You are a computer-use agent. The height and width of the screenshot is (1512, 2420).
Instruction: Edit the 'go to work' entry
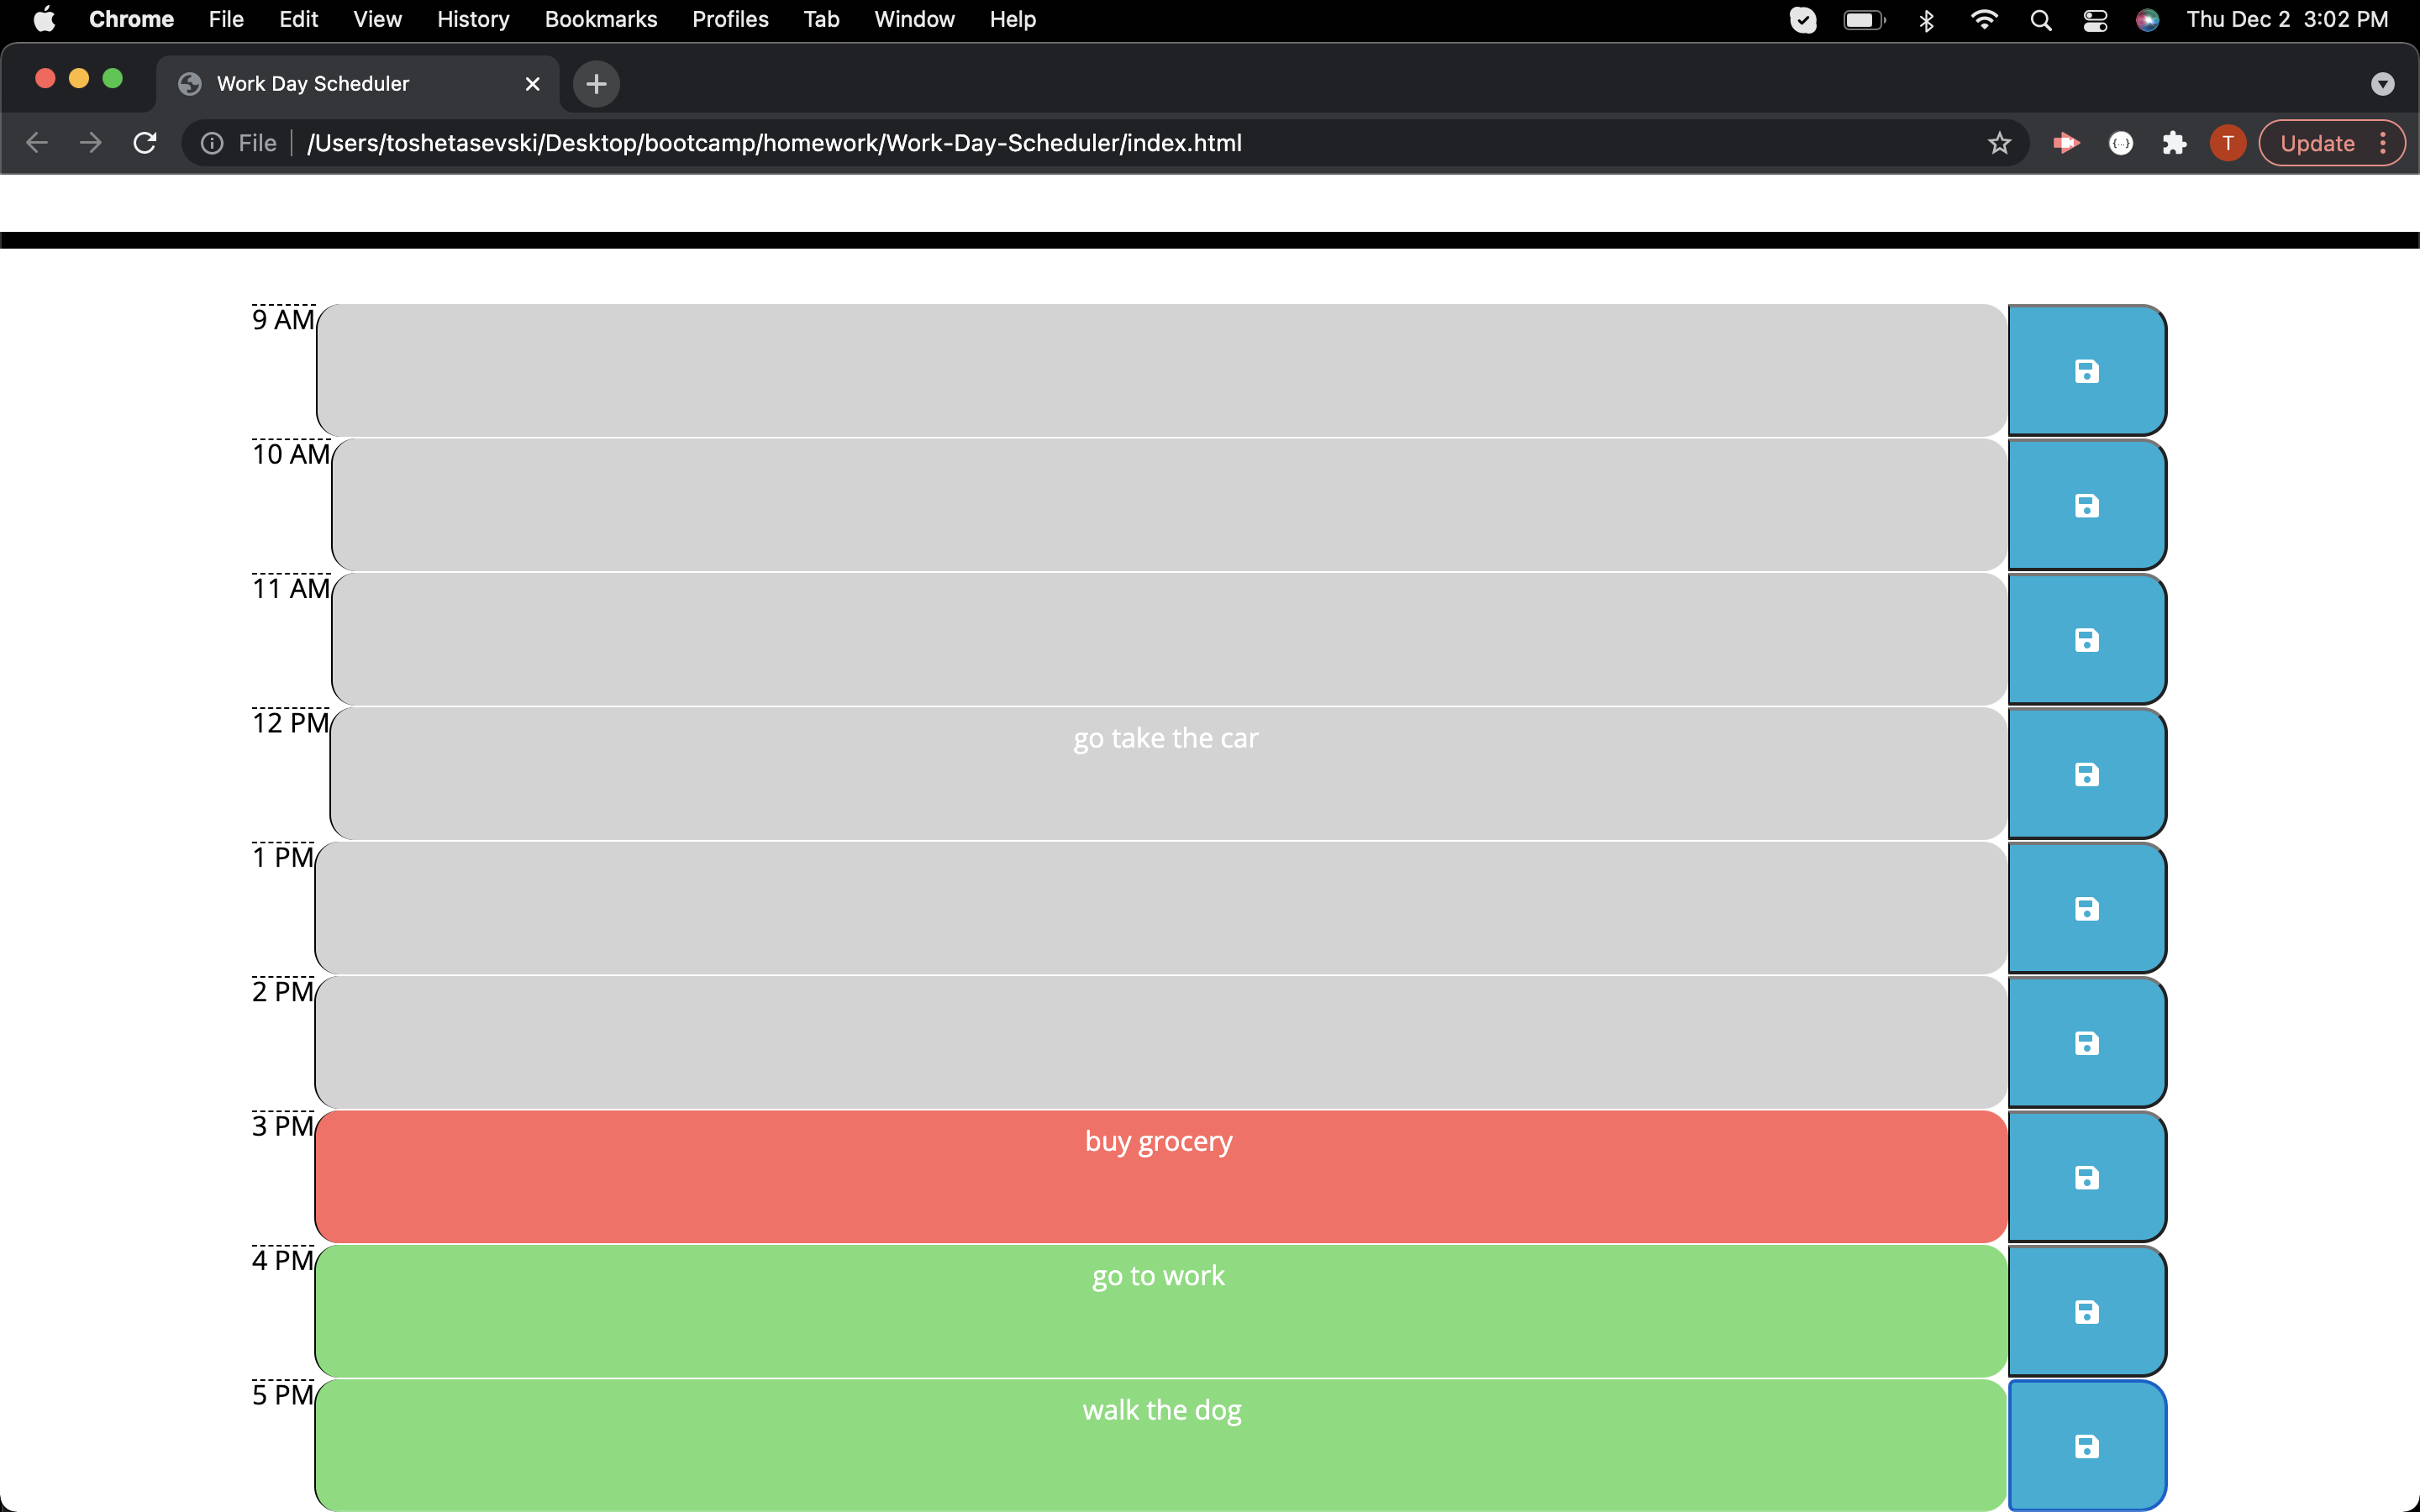tap(1161, 1311)
